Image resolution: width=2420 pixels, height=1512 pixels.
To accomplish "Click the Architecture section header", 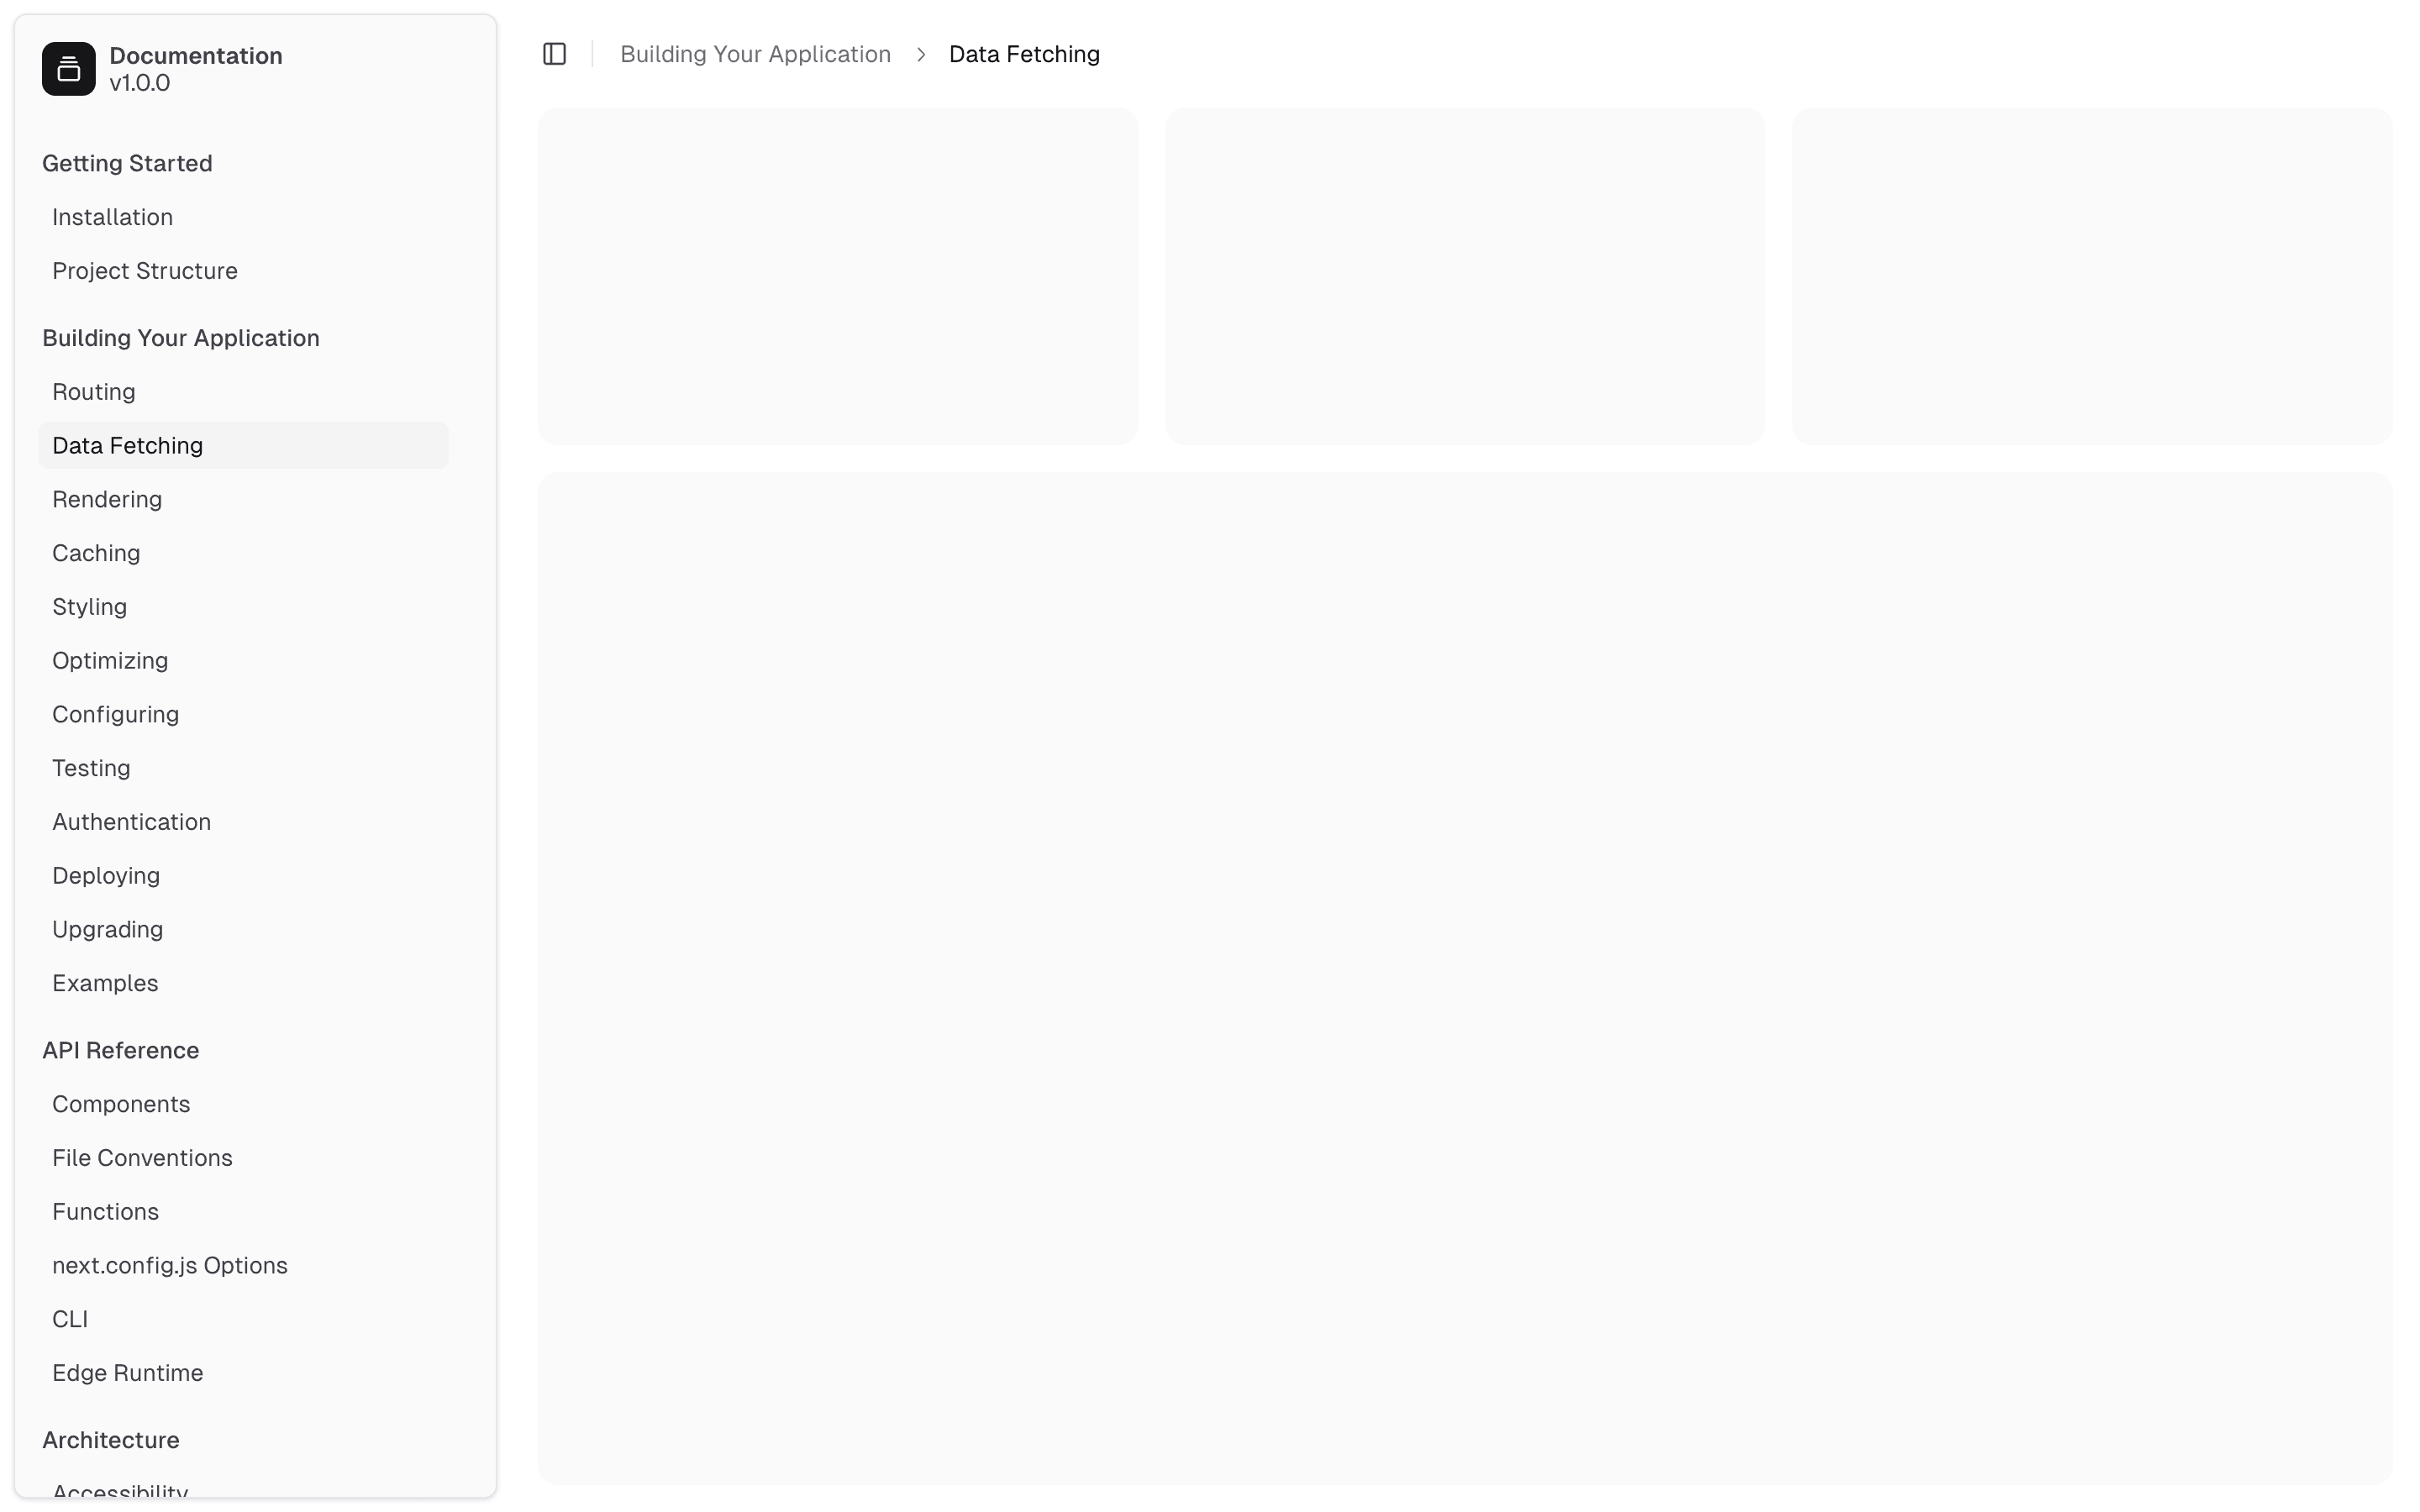I will [x=111, y=1440].
